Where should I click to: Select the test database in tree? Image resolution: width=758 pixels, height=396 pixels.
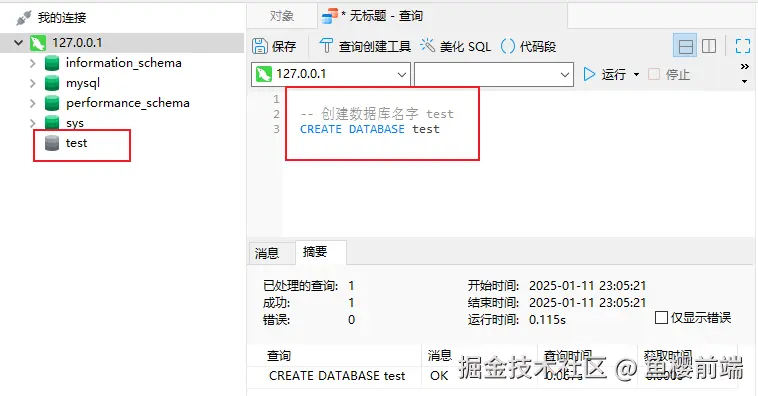pos(76,143)
